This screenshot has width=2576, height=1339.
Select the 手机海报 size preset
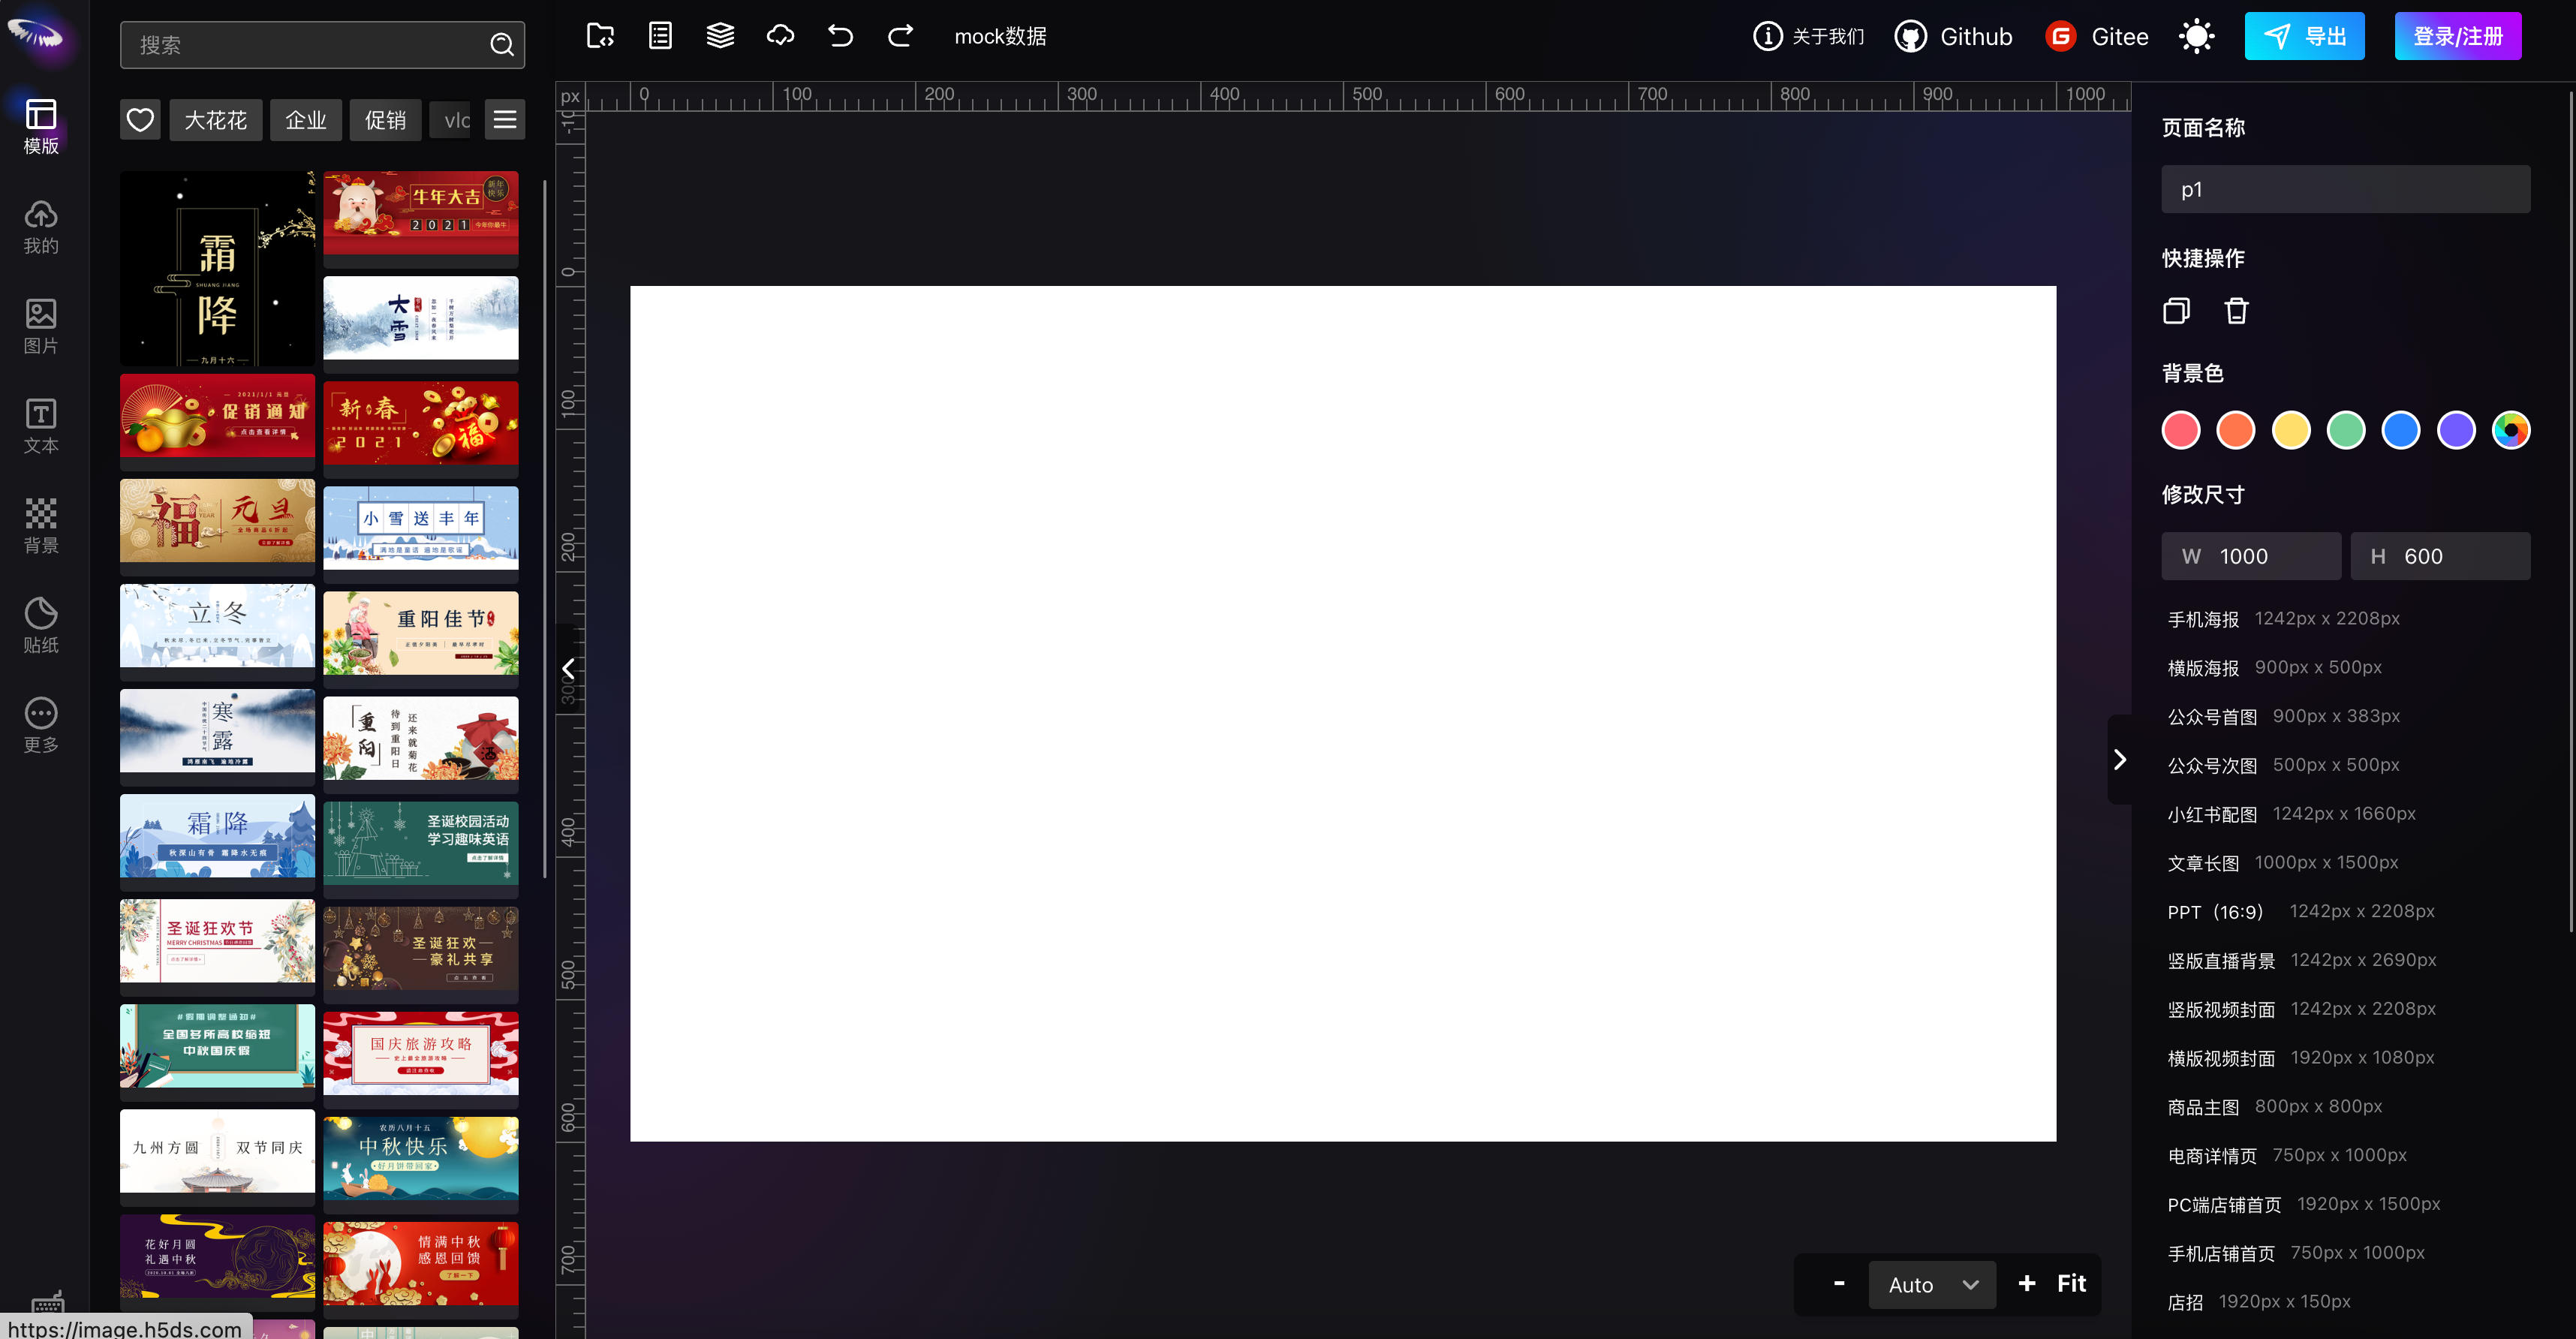2283,619
